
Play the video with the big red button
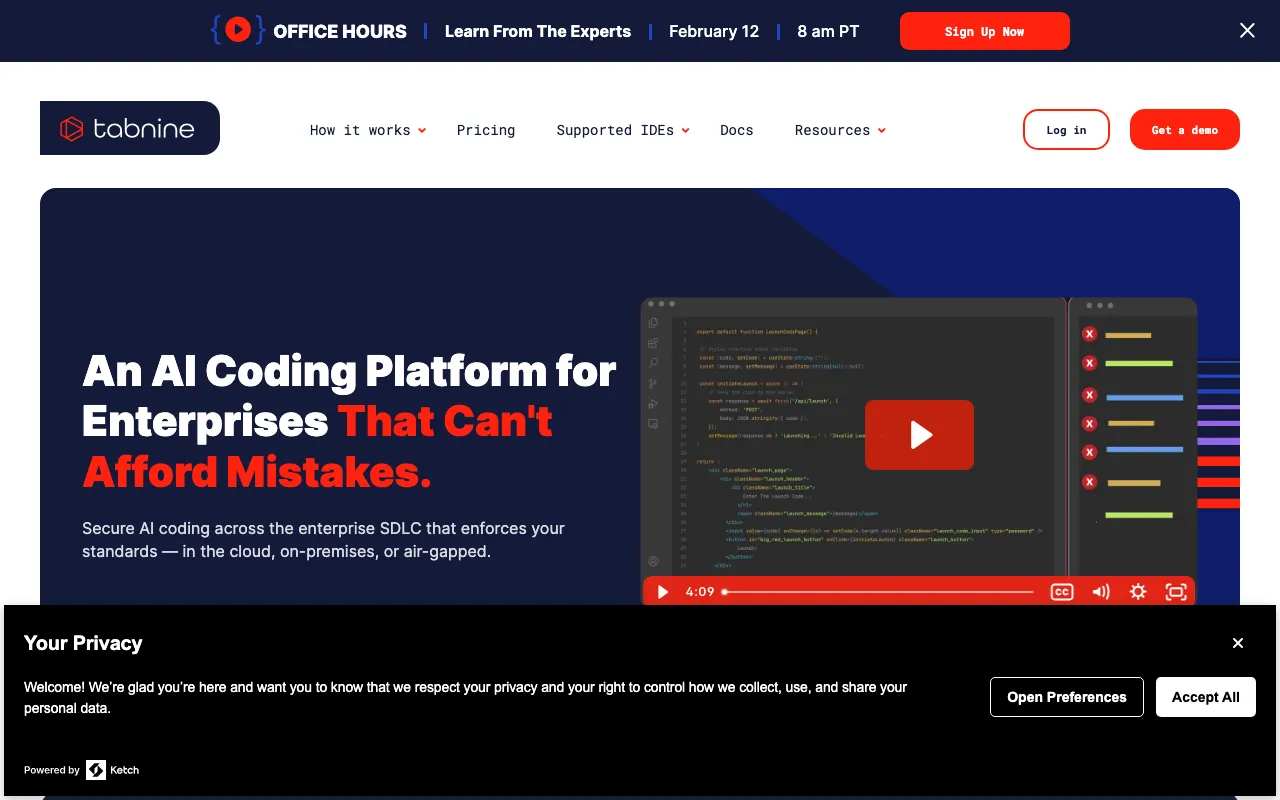coord(919,435)
